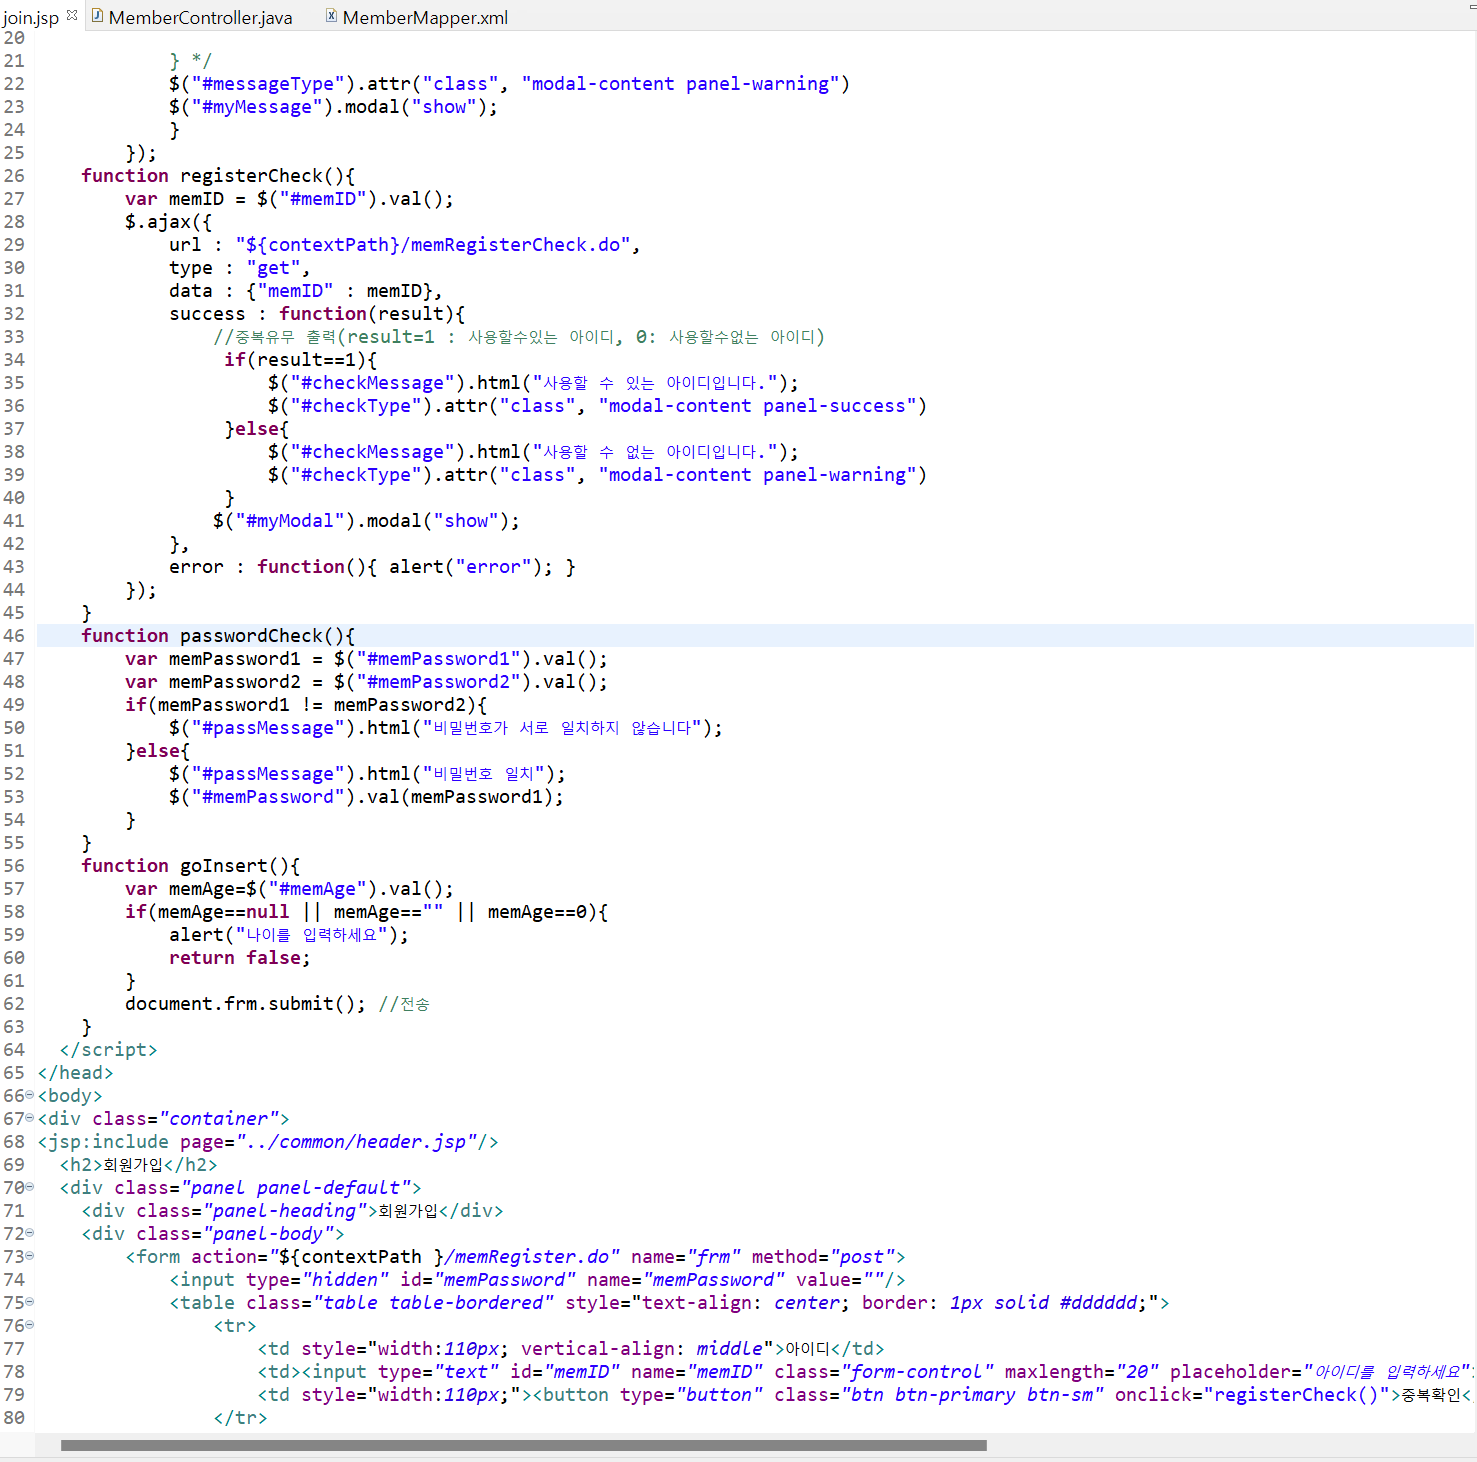Click the comment line about 중복유무 출력
The width and height of the screenshot is (1477, 1462).
click(x=519, y=337)
